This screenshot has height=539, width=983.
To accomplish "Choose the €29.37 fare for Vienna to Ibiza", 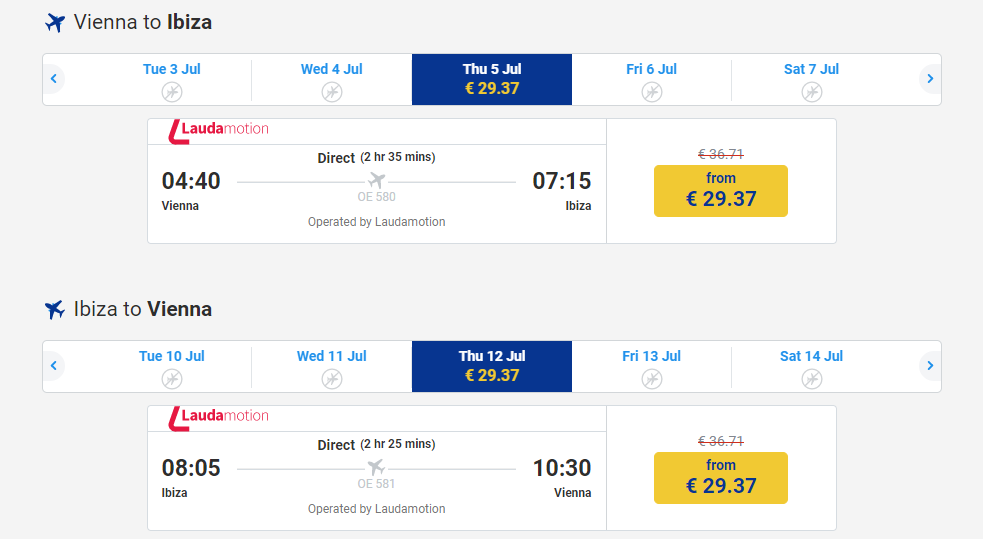I will click(721, 190).
